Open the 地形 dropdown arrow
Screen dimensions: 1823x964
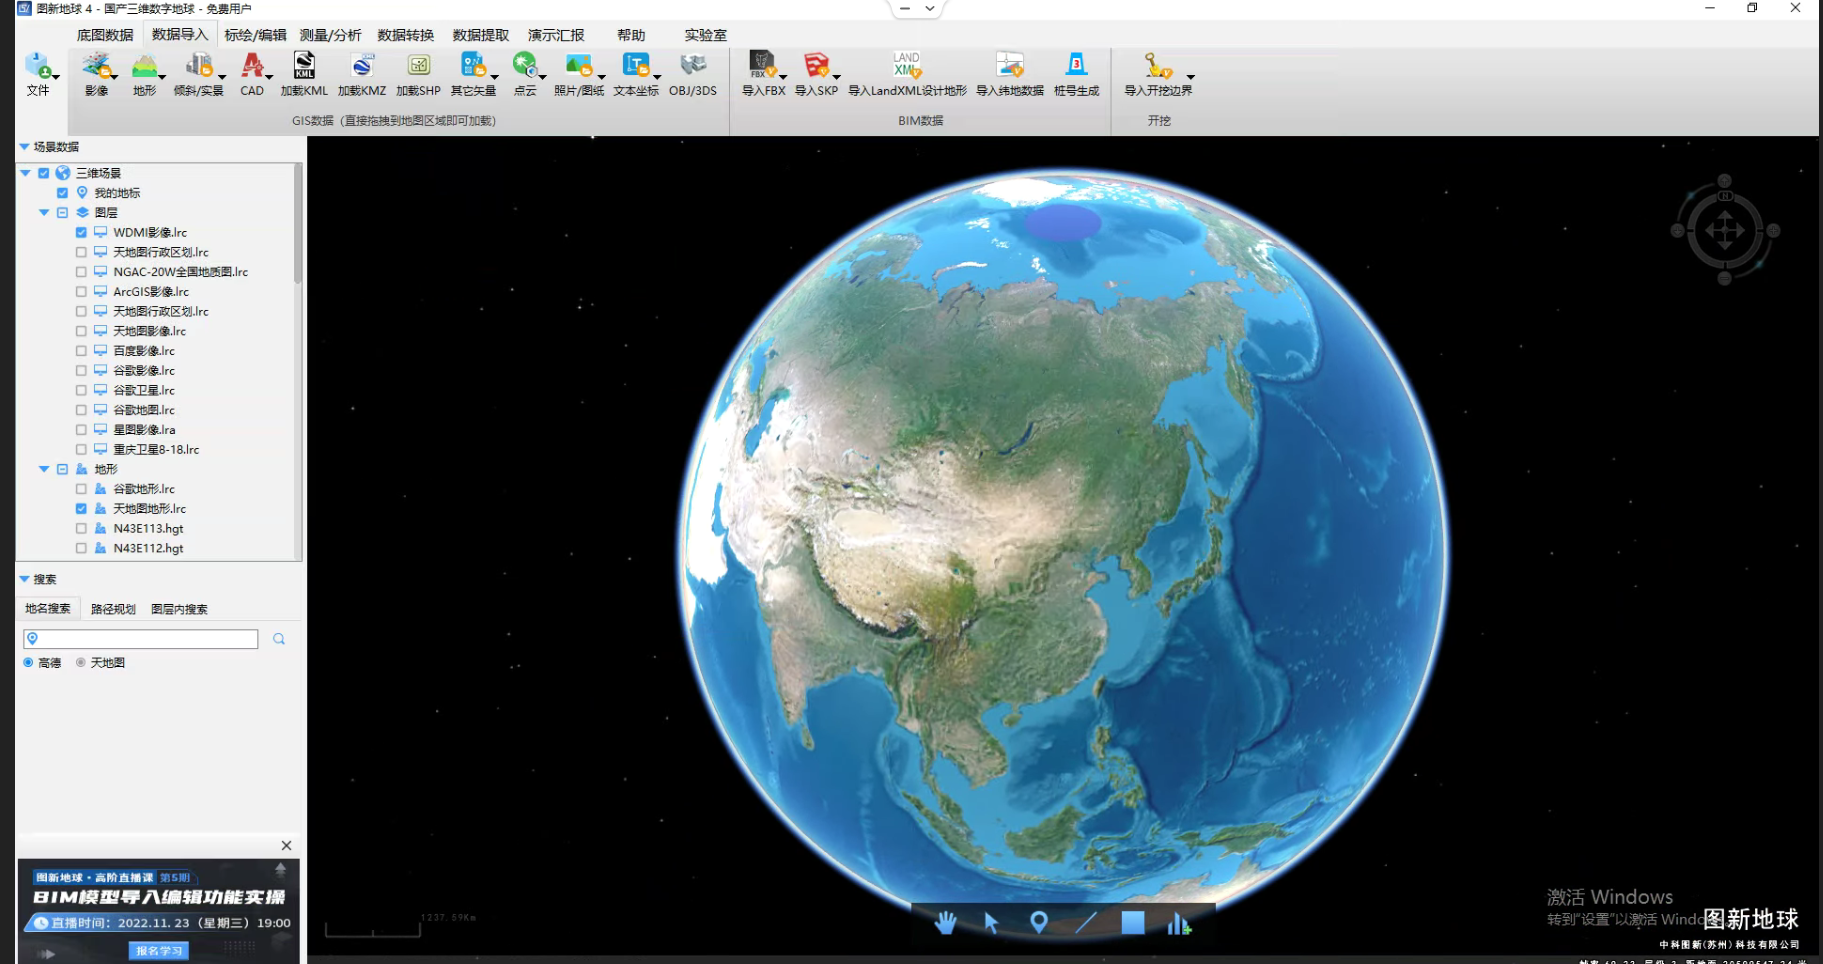pyautogui.click(x=163, y=77)
